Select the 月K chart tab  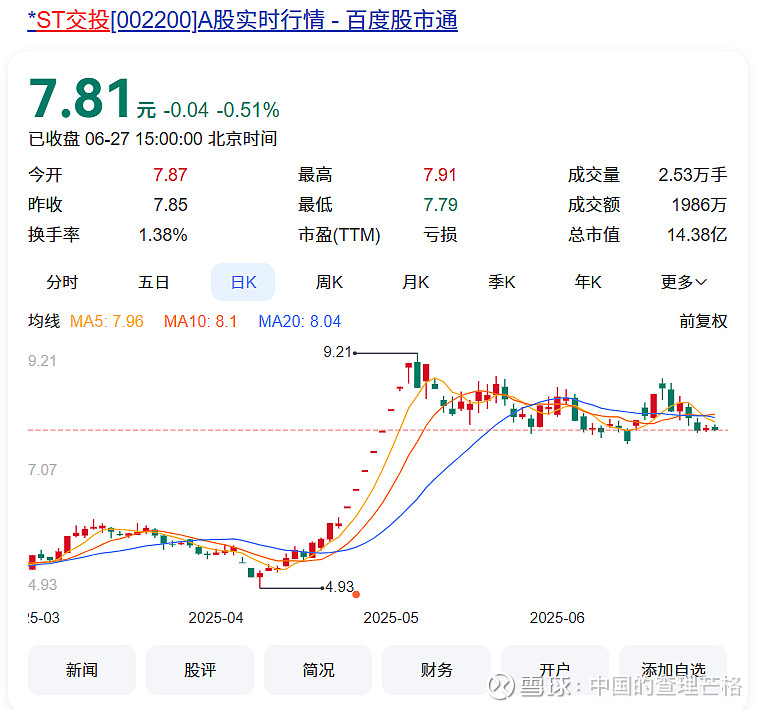(x=415, y=282)
